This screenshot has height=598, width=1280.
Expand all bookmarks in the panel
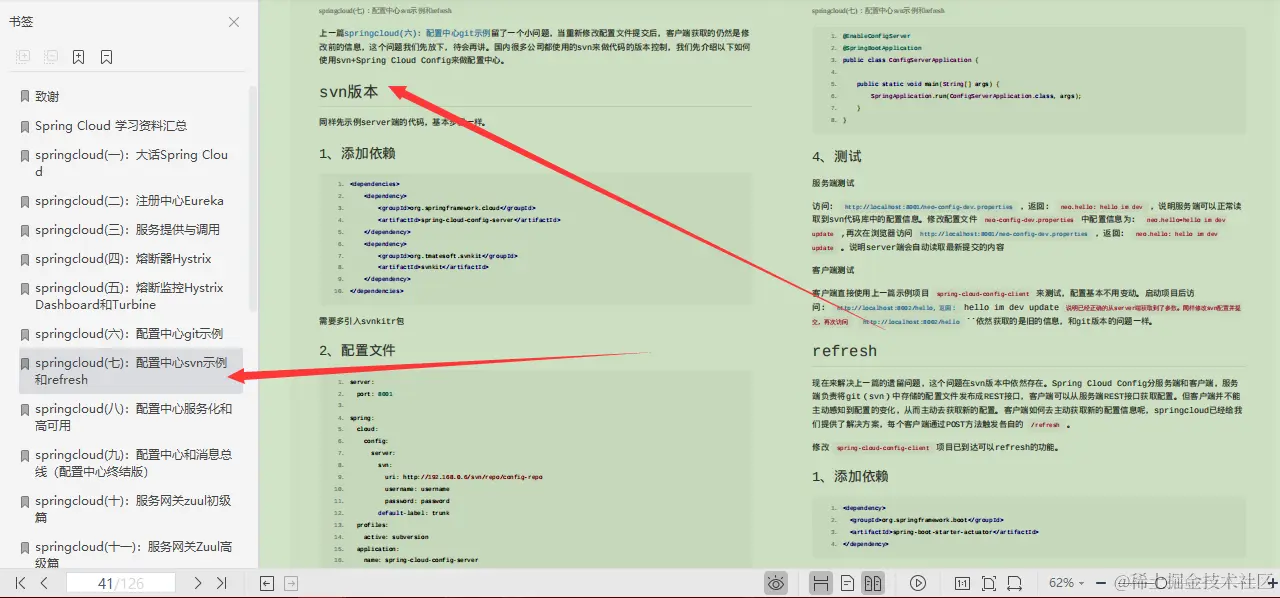coord(24,57)
